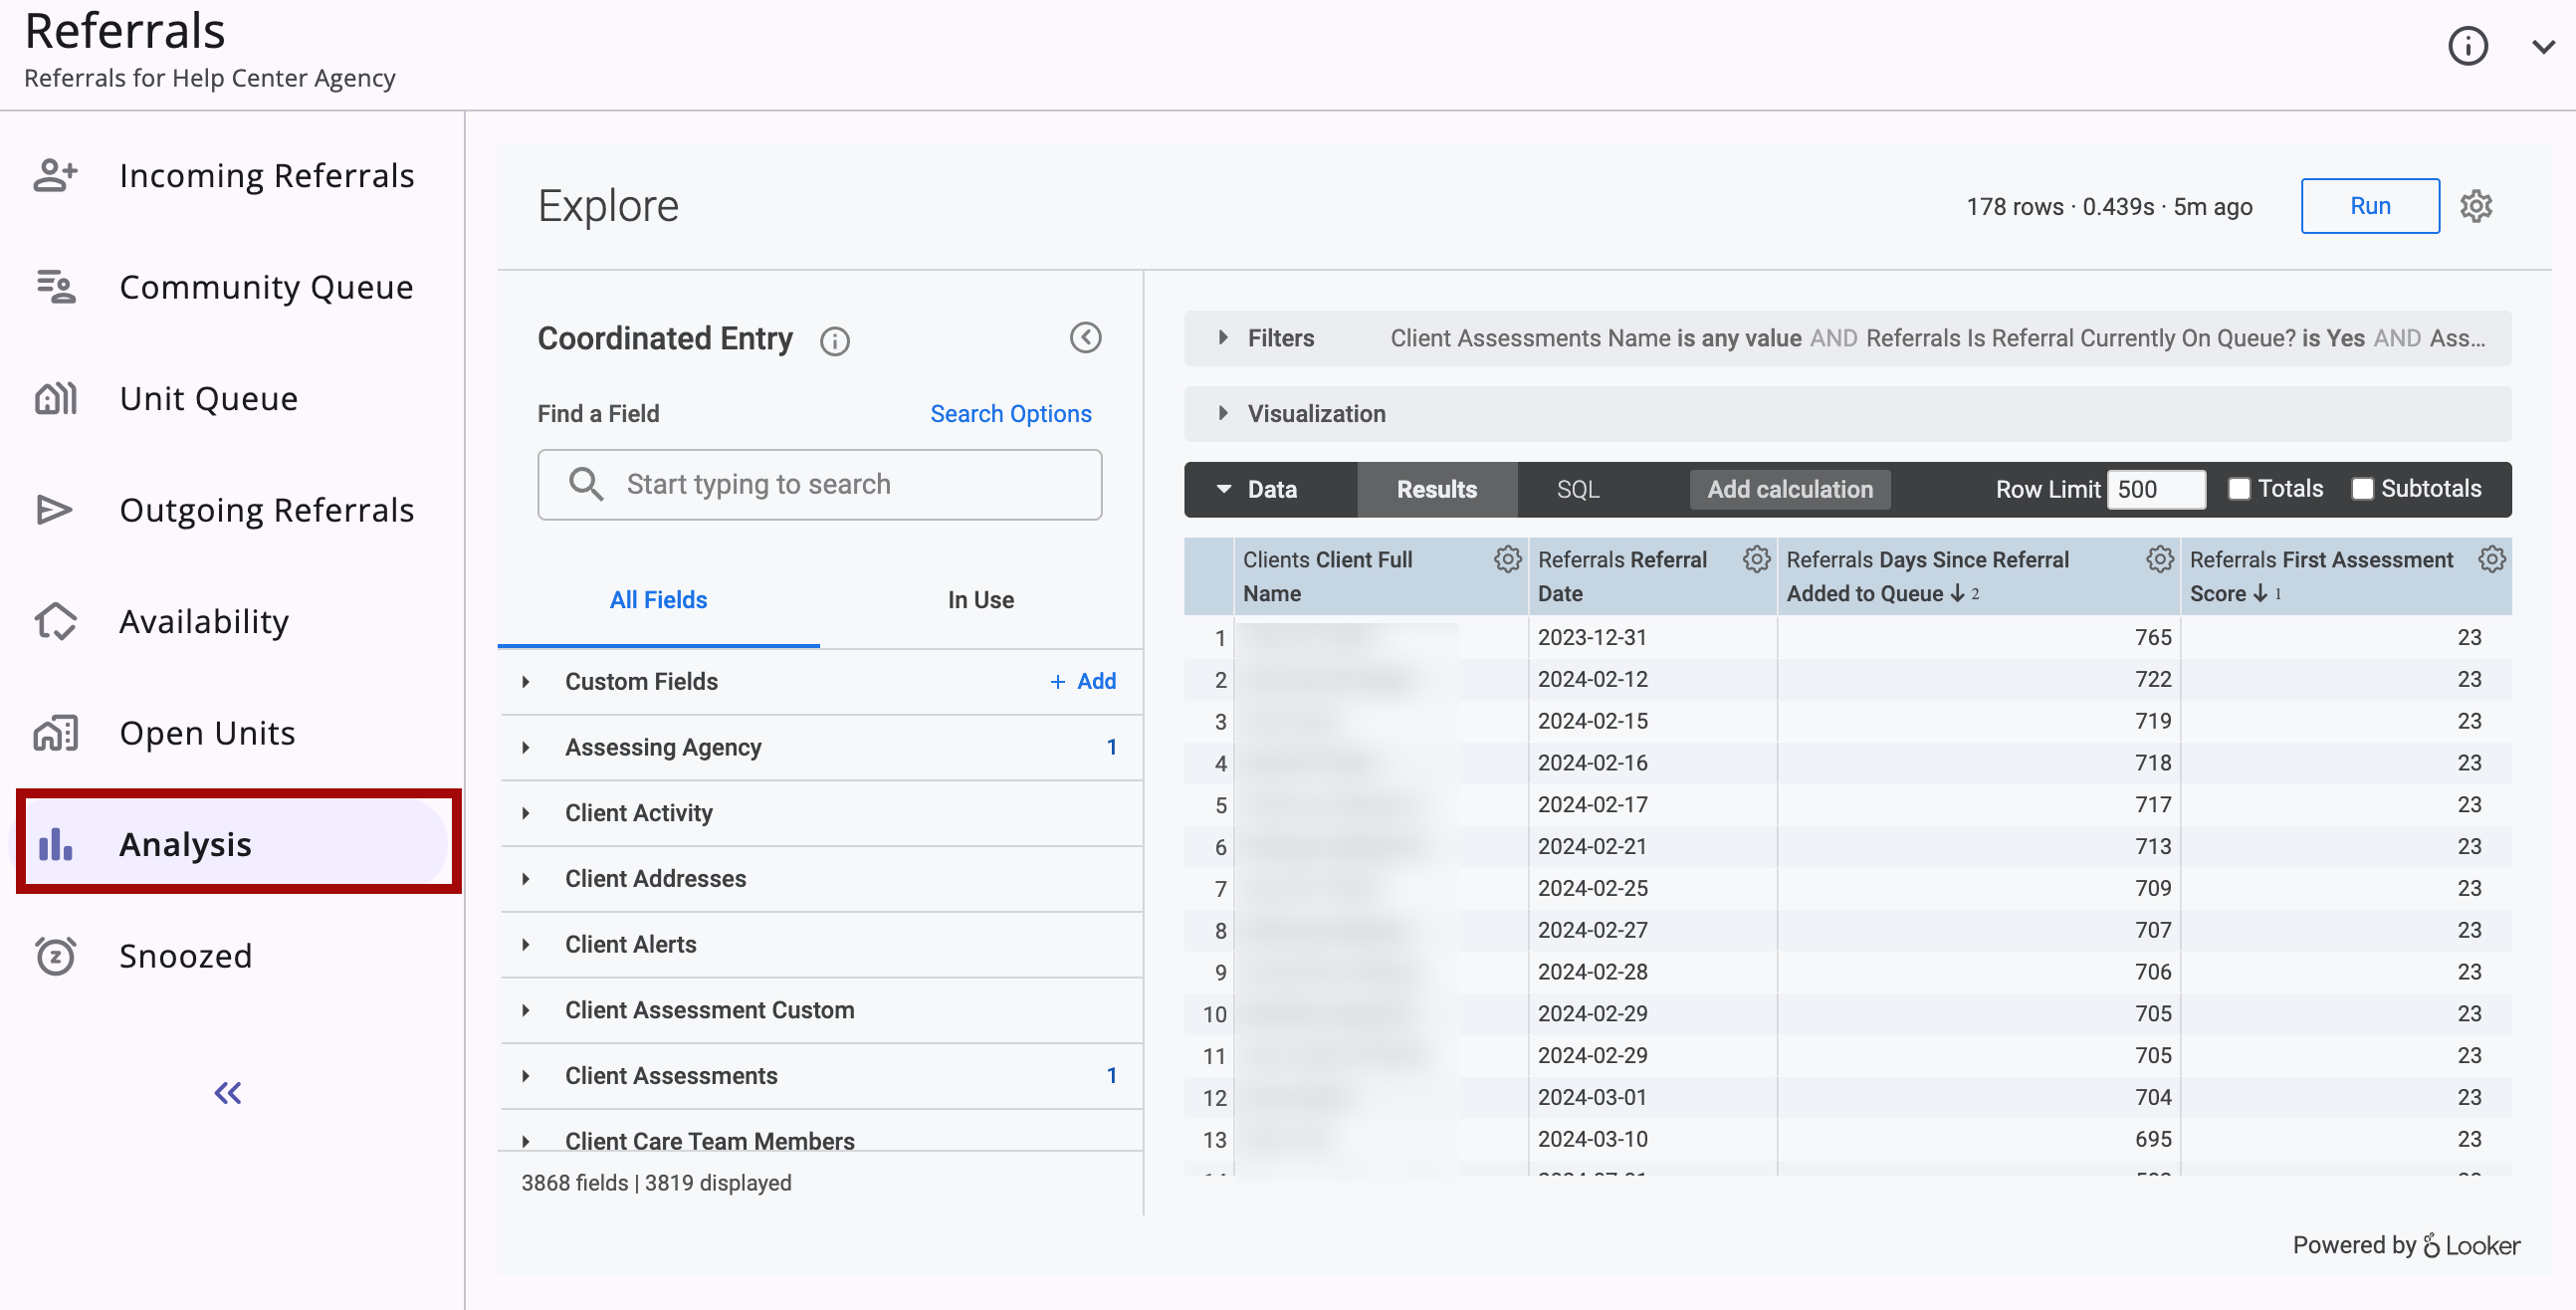This screenshot has height=1310, width=2576.
Task: Click the Find a Field search box
Action: pyautogui.click(x=819, y=485)
